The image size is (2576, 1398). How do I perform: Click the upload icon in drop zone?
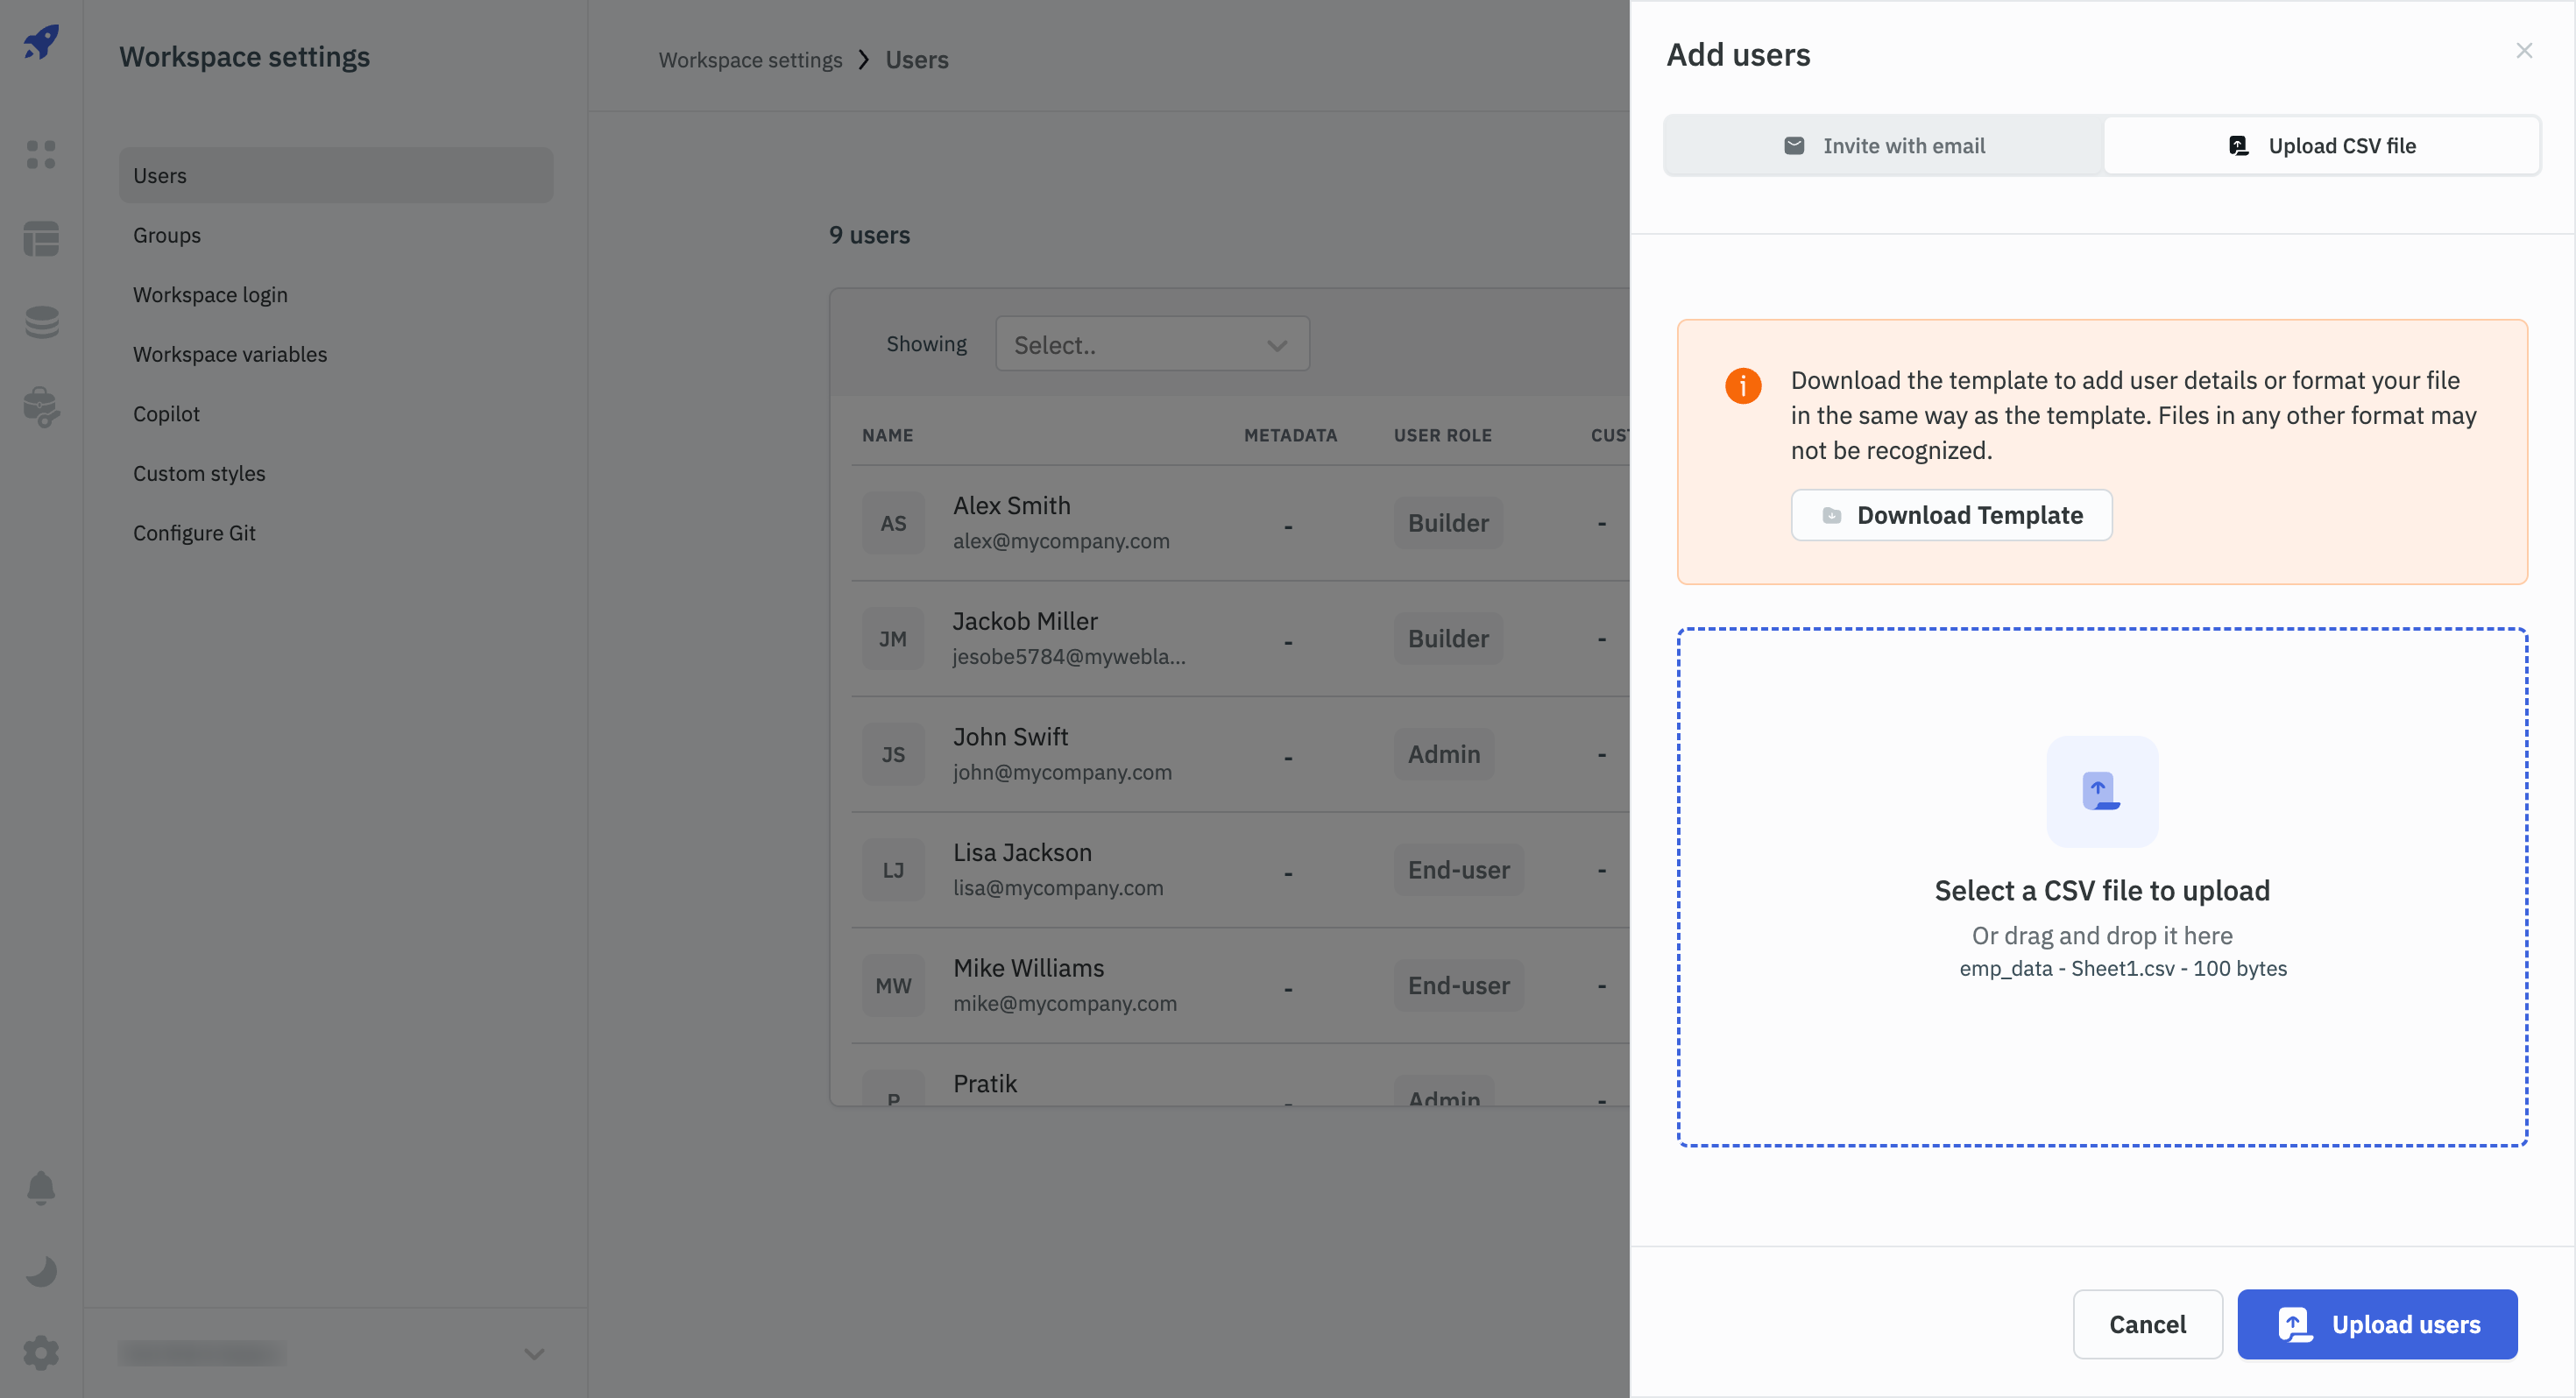click(x=2101, y=791)
